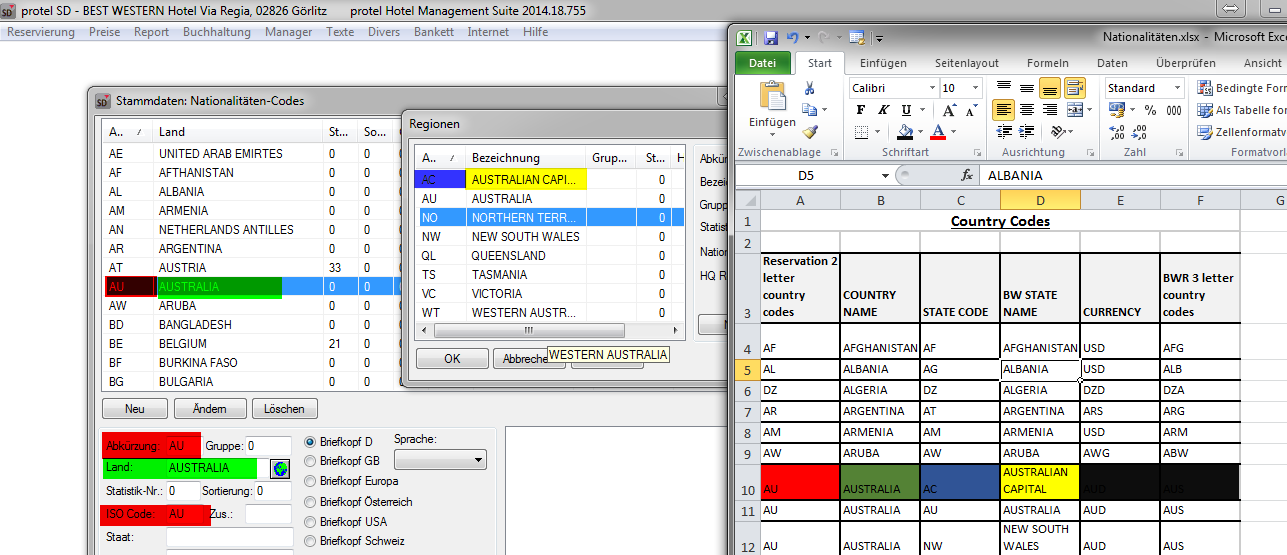Click the font color red A swatch
The height and width of the screenshot is (555, 1287).
[938, 132]
